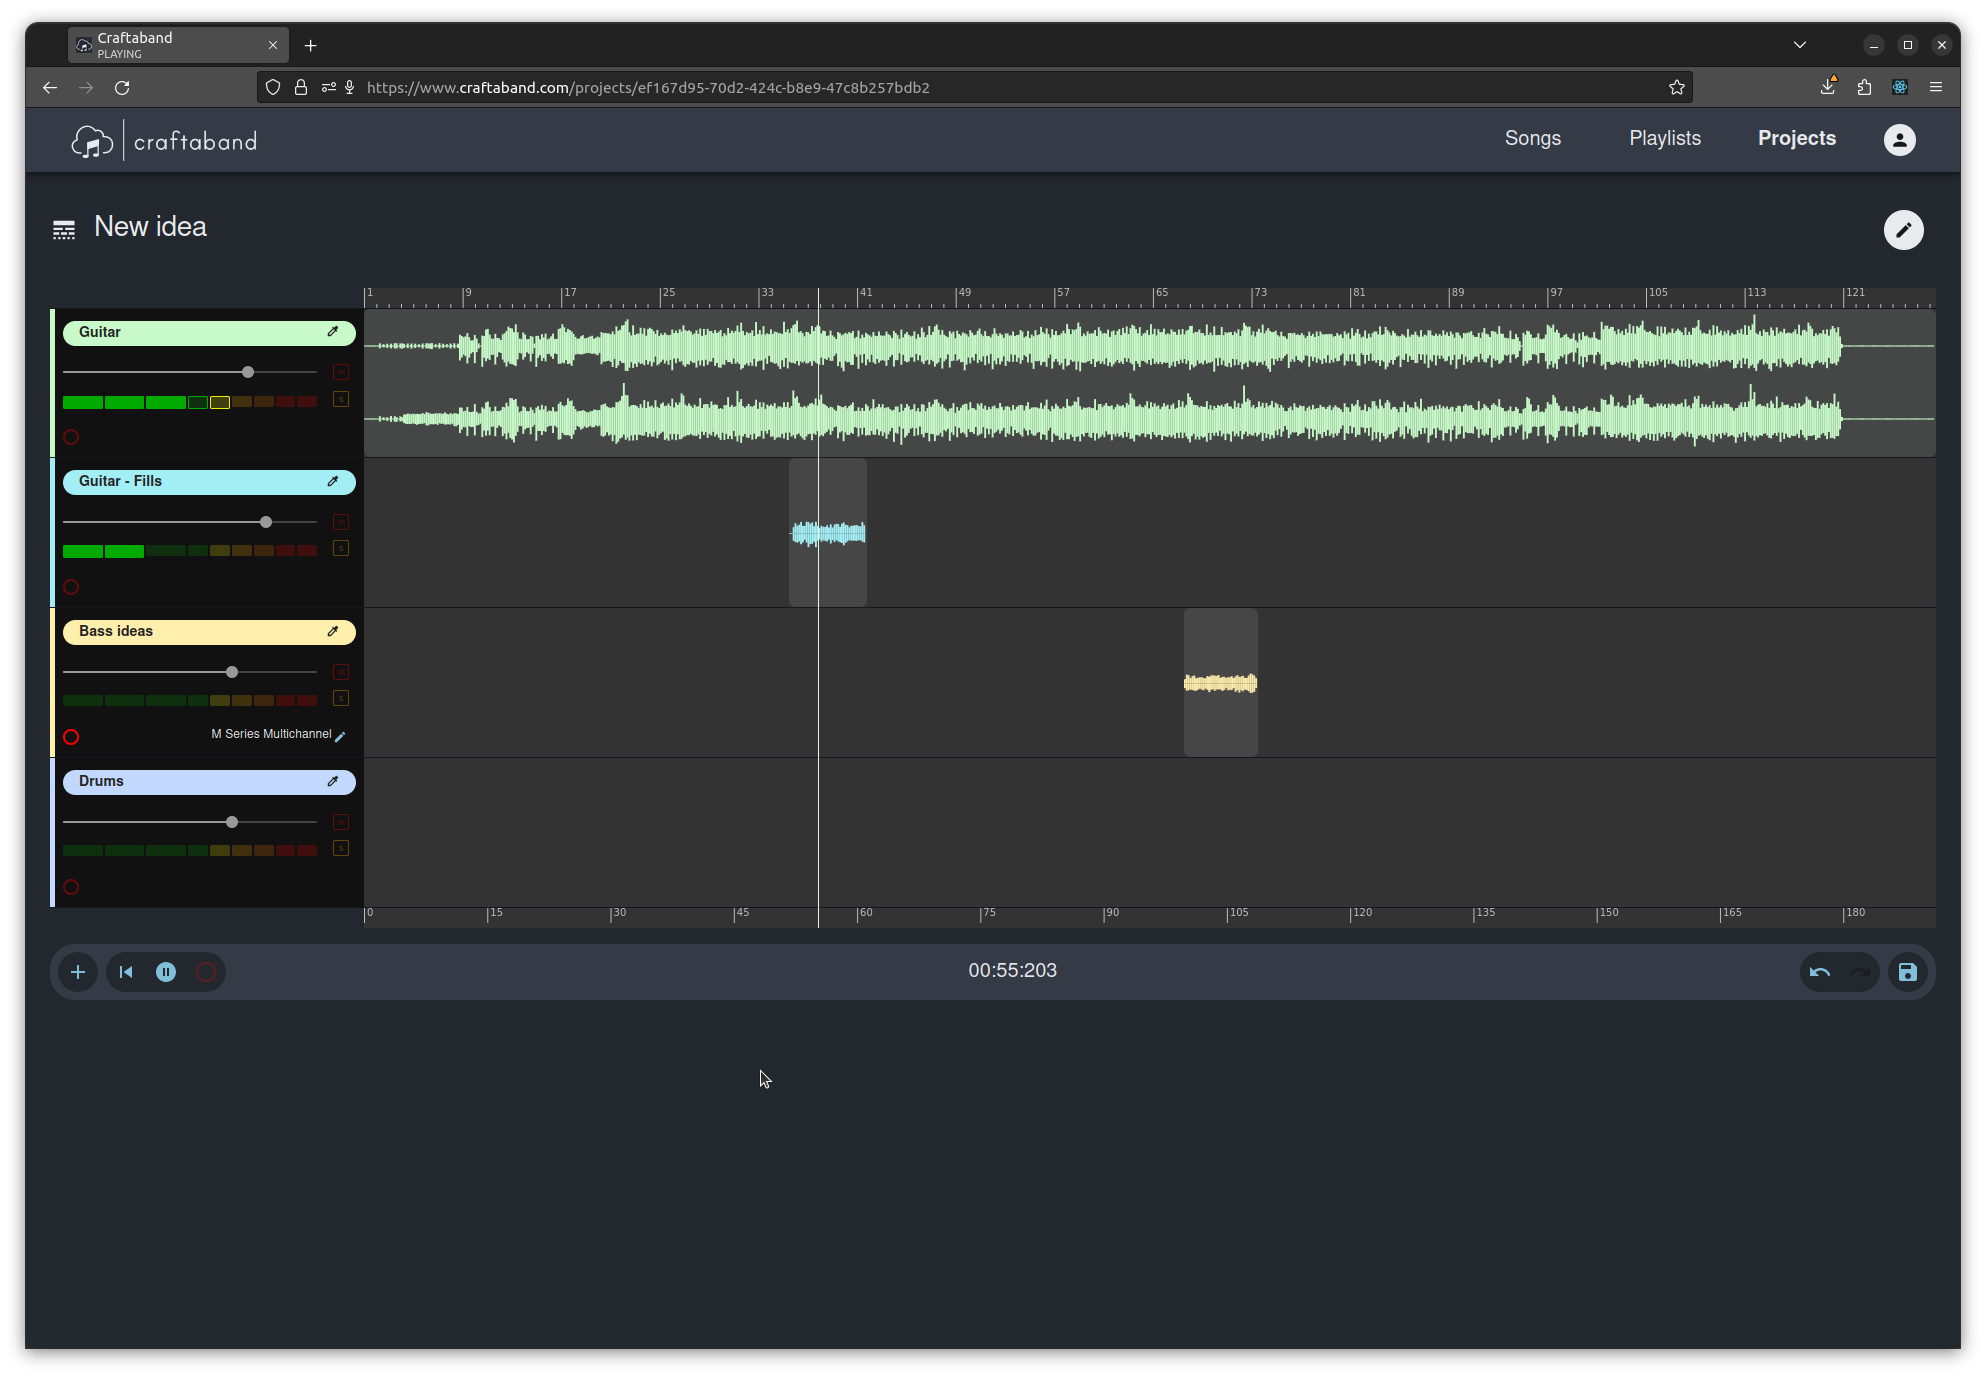Image resolution: width=1986 pixels, height=1377 pixels.
Task: Close the Craftaband browser tab
Action: click(273, 46)
